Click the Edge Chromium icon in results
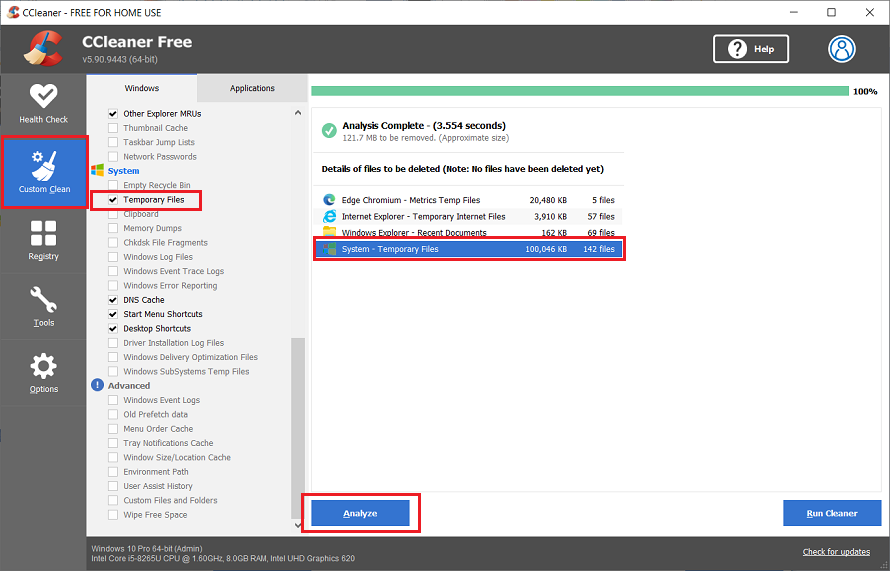The height and width of the screenshot is (571, 890). [329, 200]
